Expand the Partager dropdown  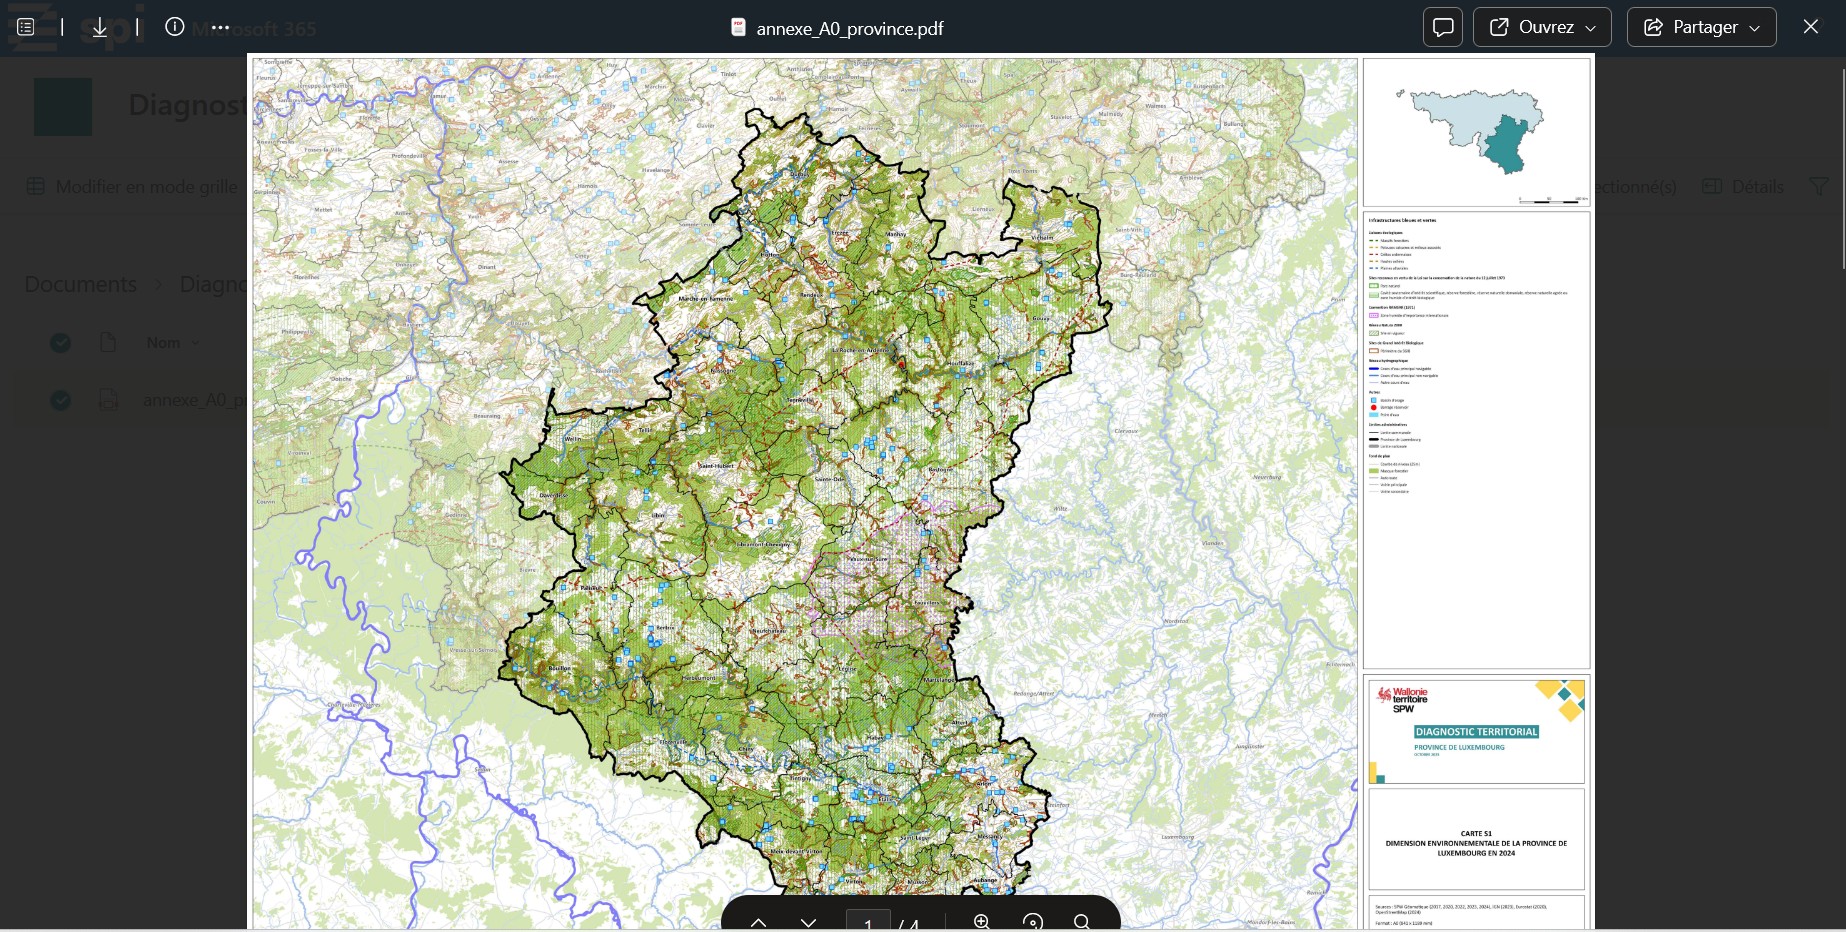click(x=1700, y=27)
